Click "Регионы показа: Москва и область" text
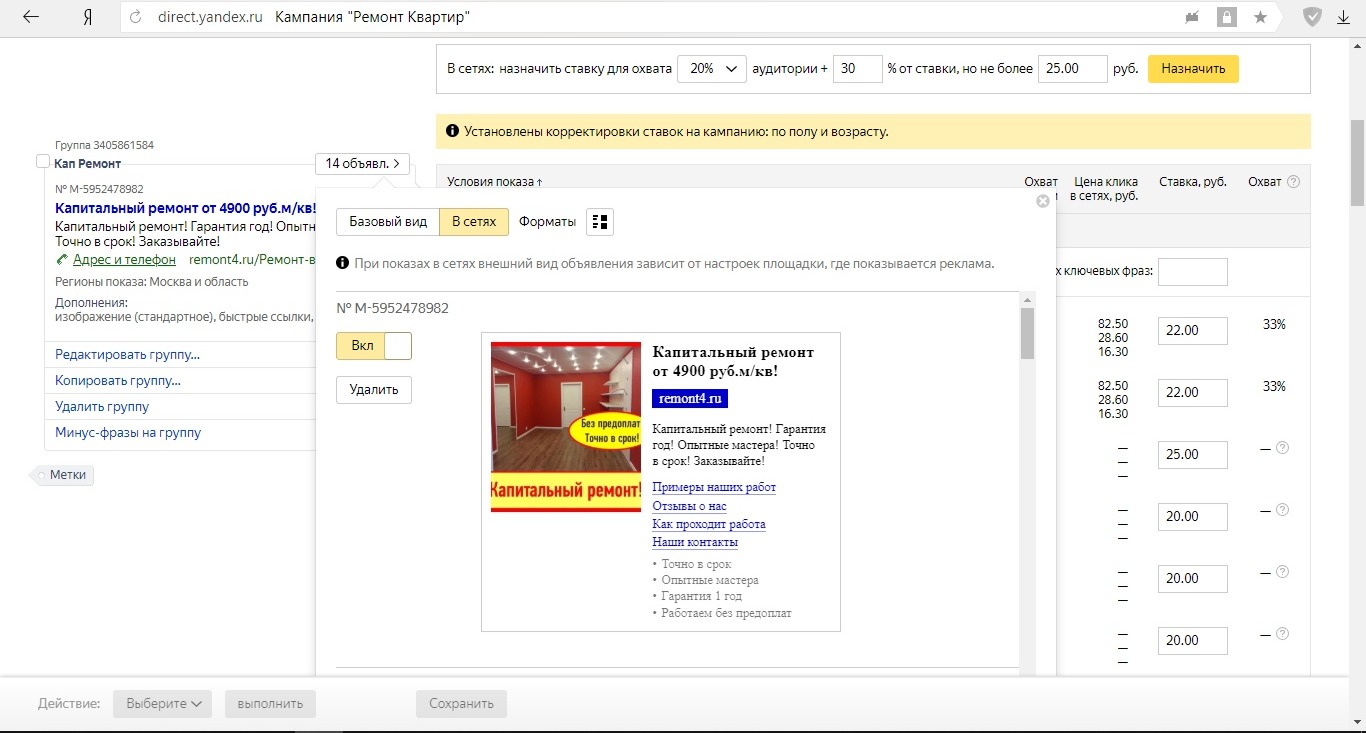This screenshot has height=733, width=1366. (152, 282)
